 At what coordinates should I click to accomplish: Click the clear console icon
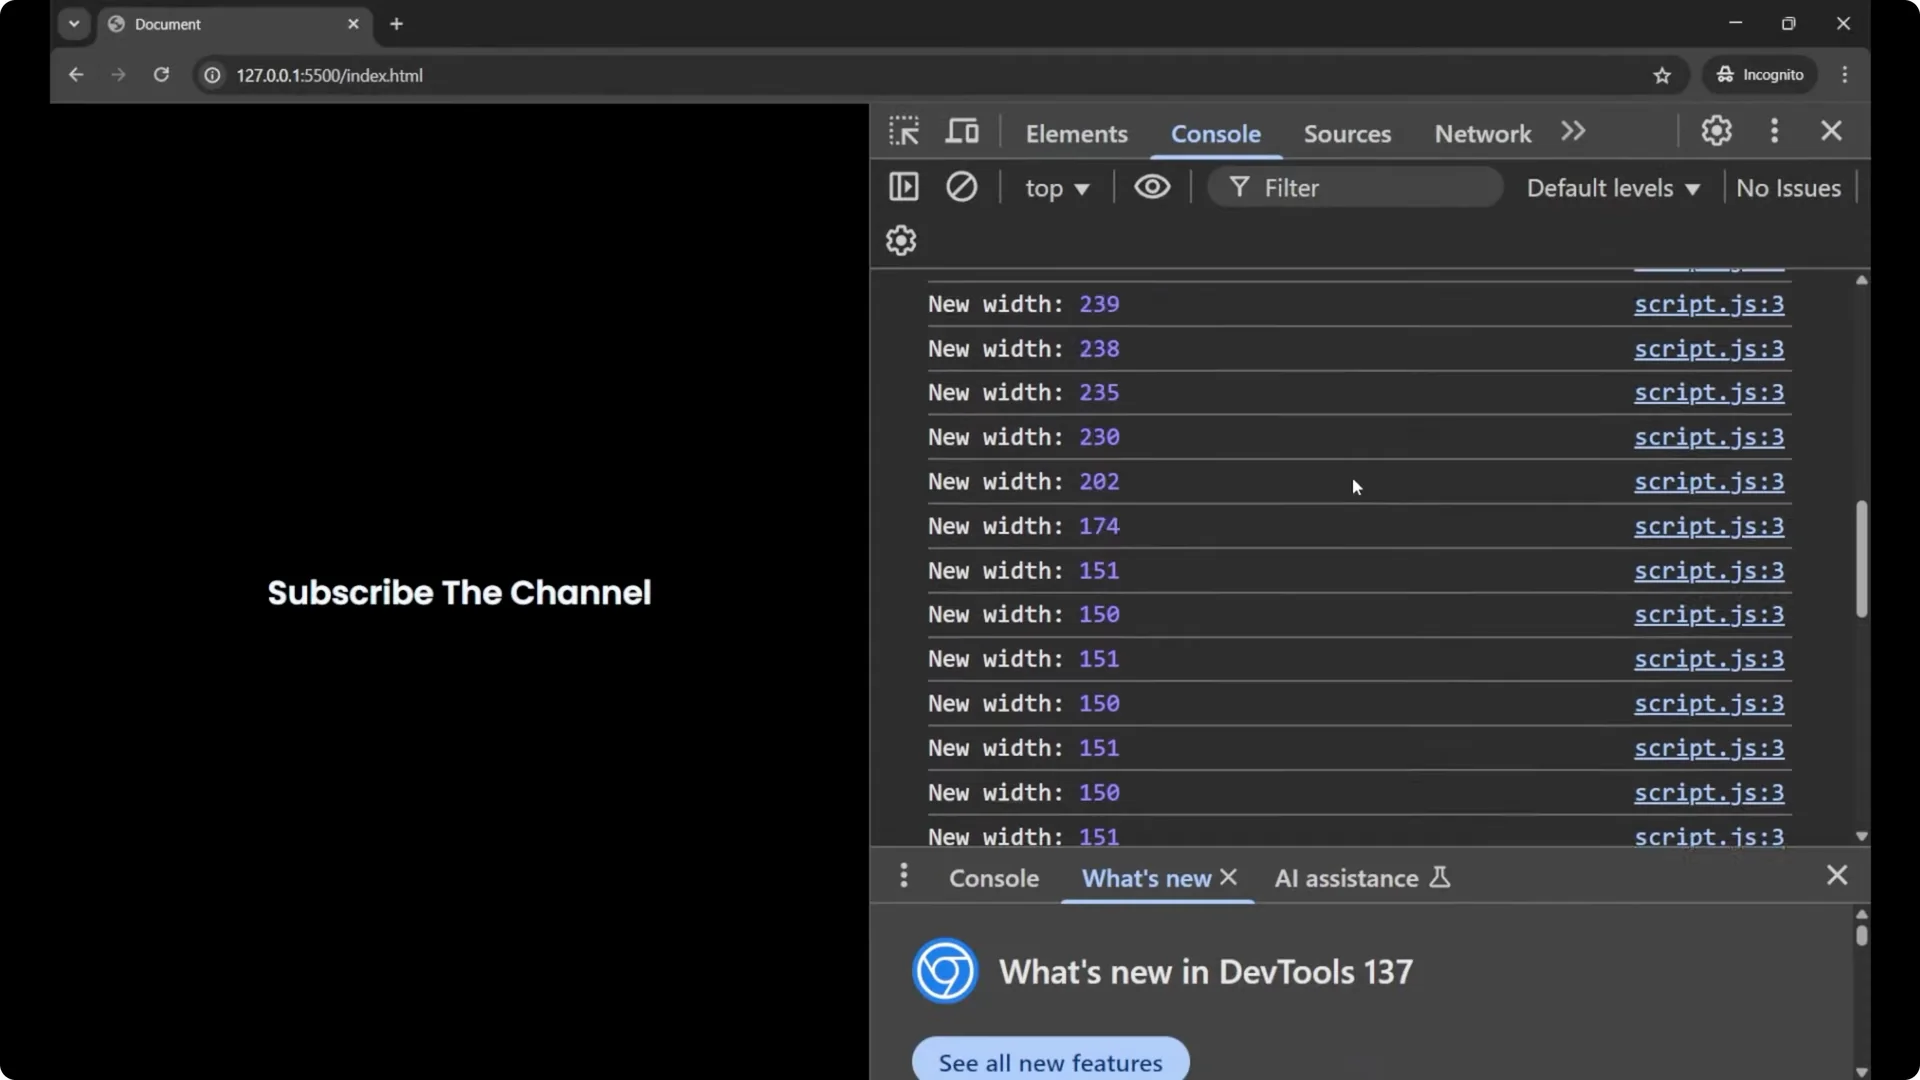[961, 187]
